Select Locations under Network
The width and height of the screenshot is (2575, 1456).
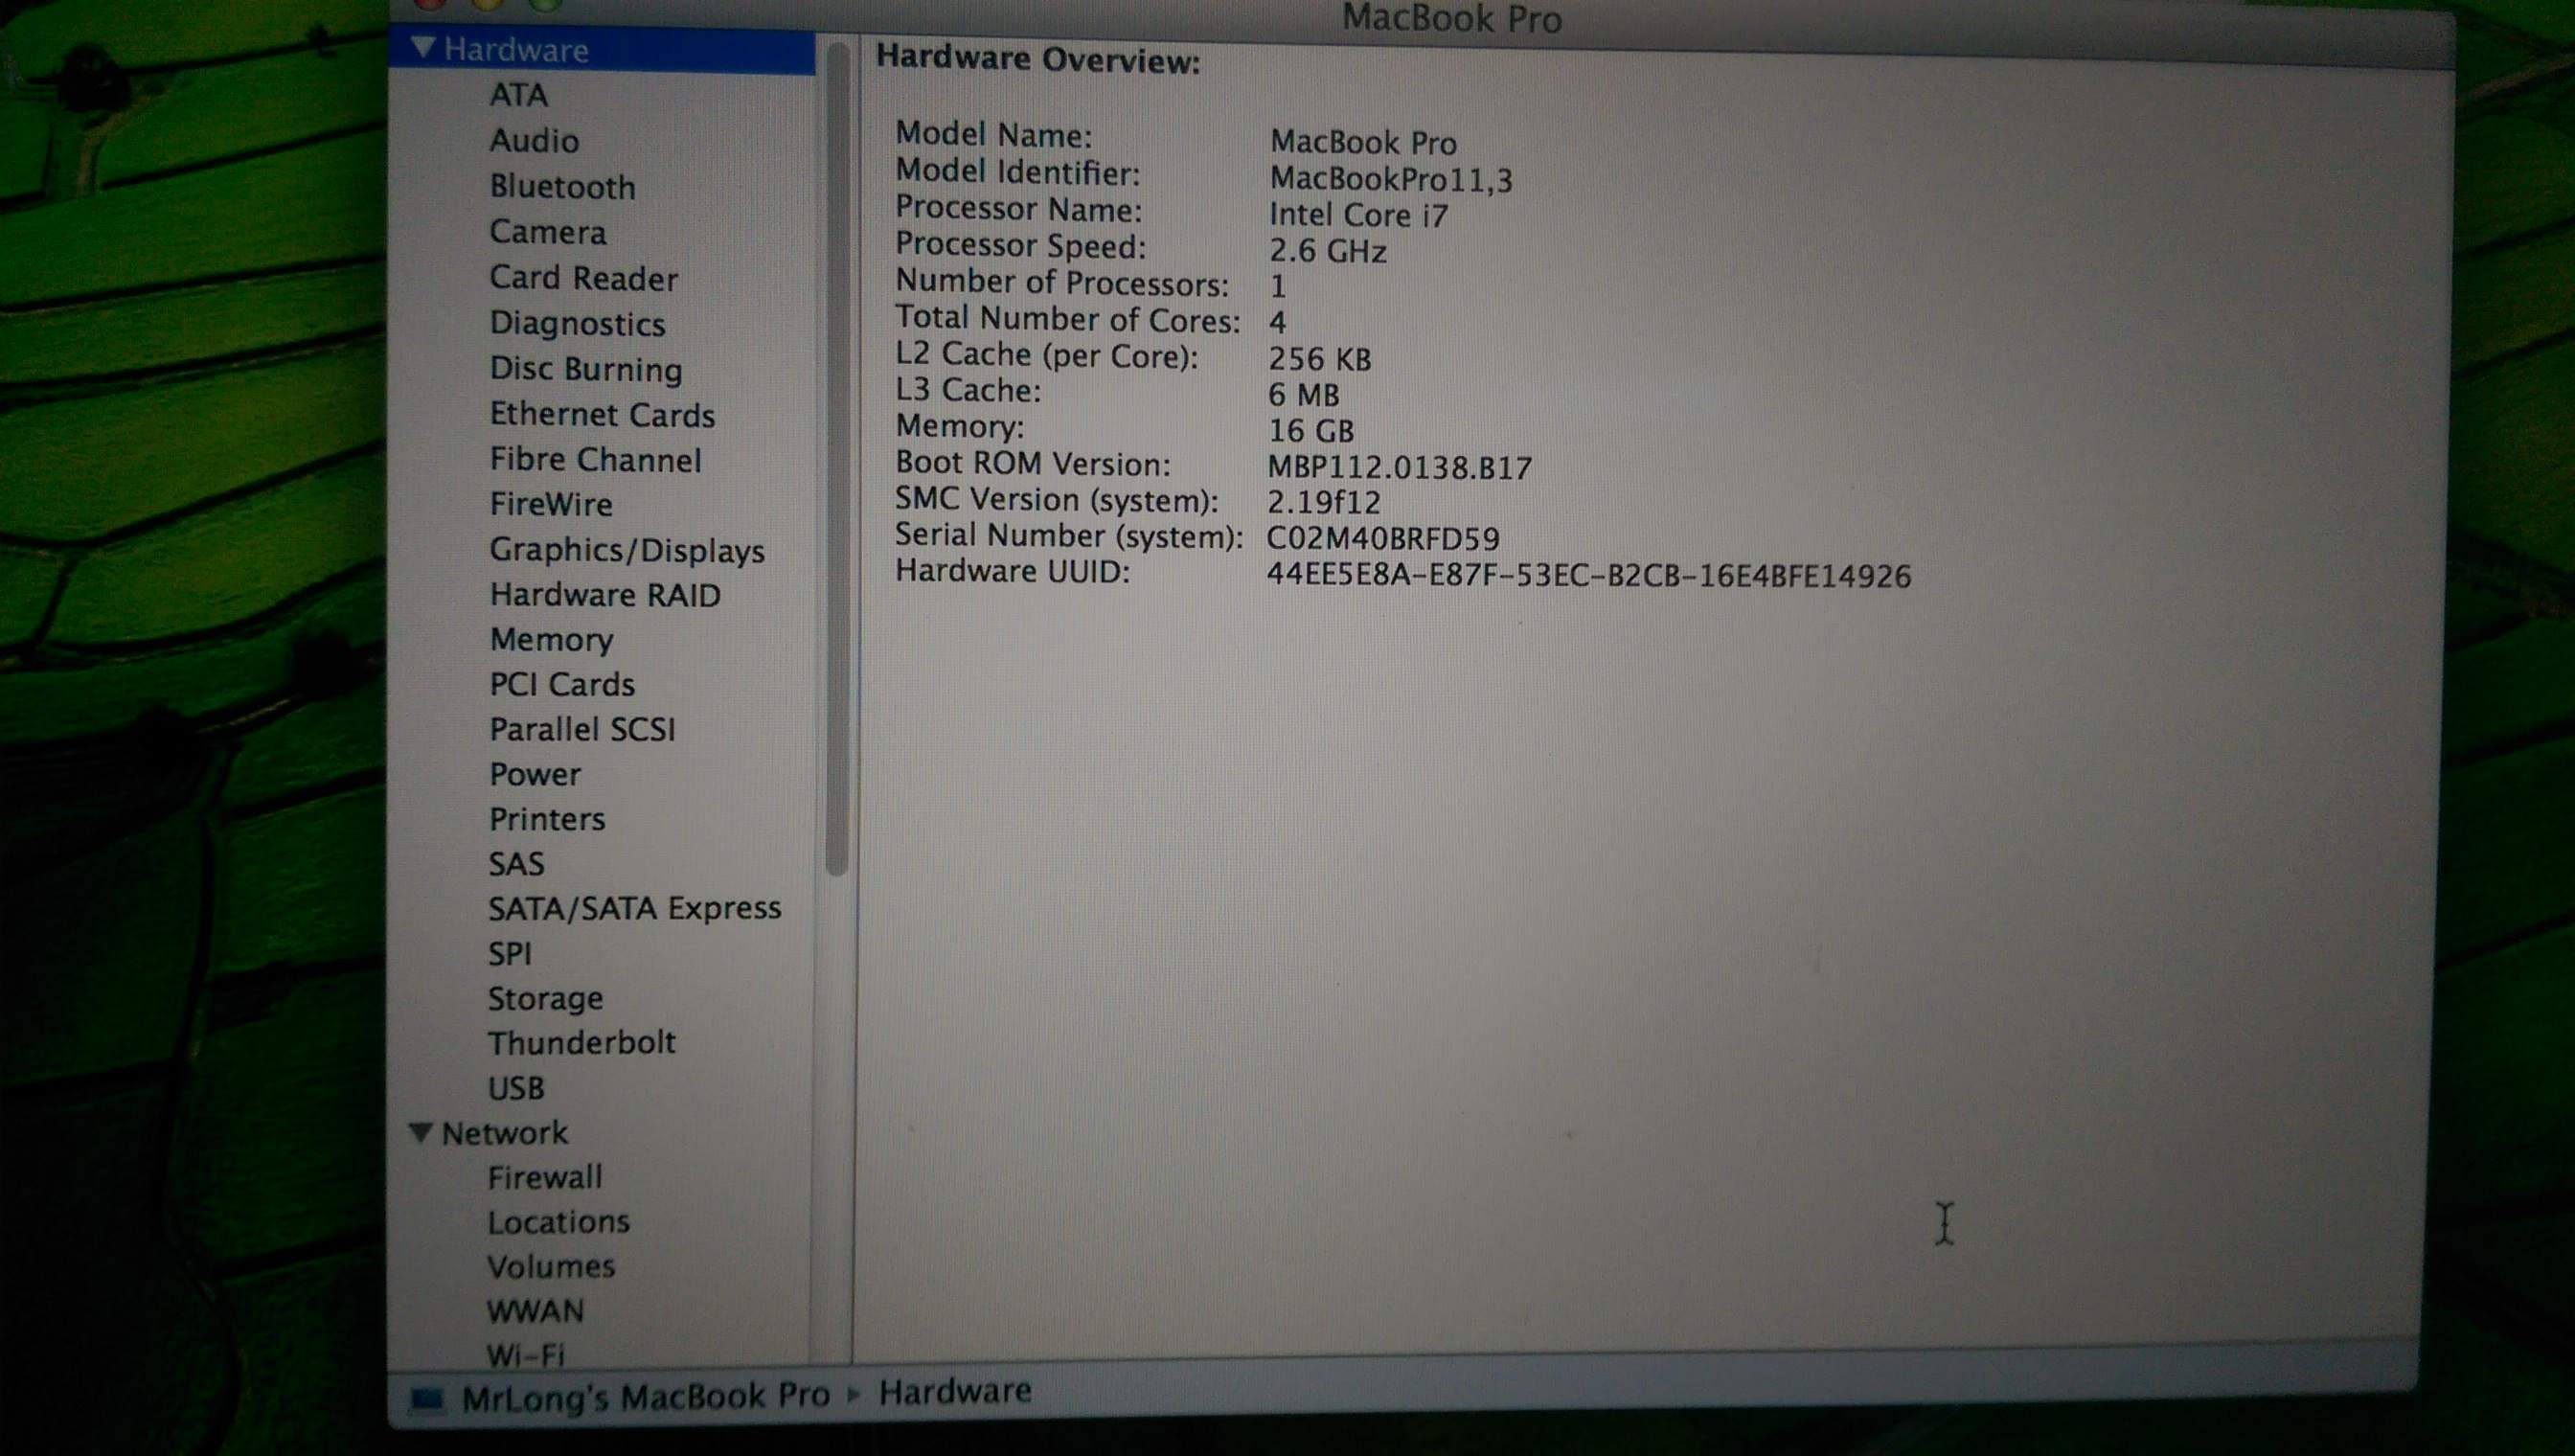point(558,1222)
